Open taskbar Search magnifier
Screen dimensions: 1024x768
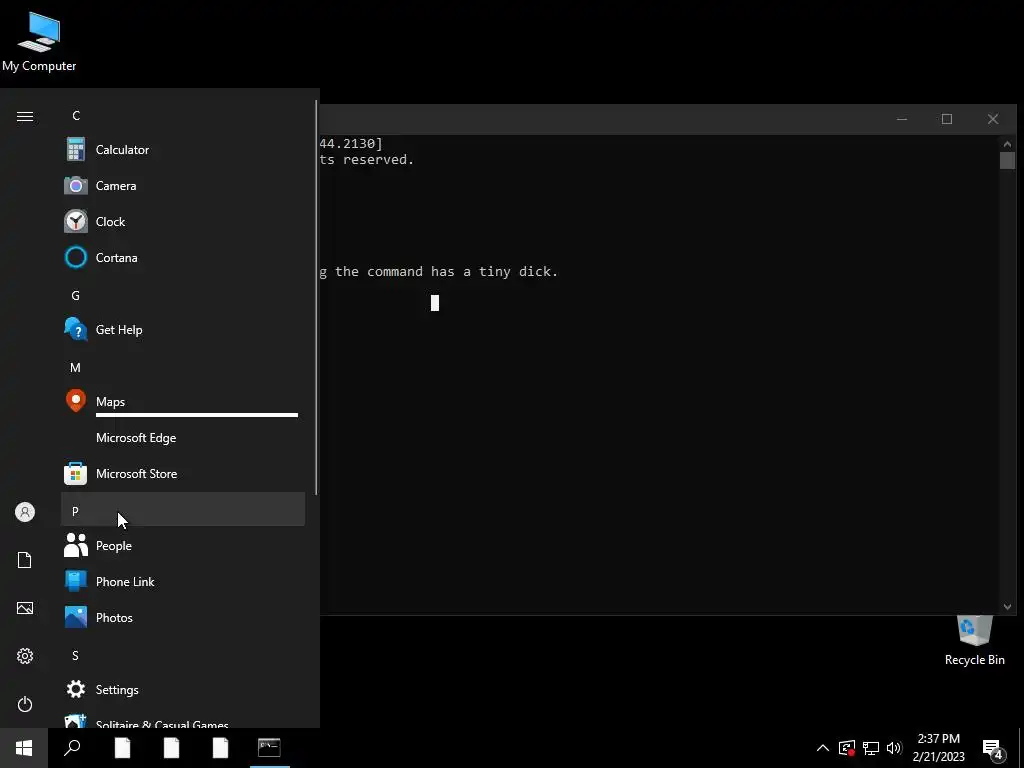[72, 748]
